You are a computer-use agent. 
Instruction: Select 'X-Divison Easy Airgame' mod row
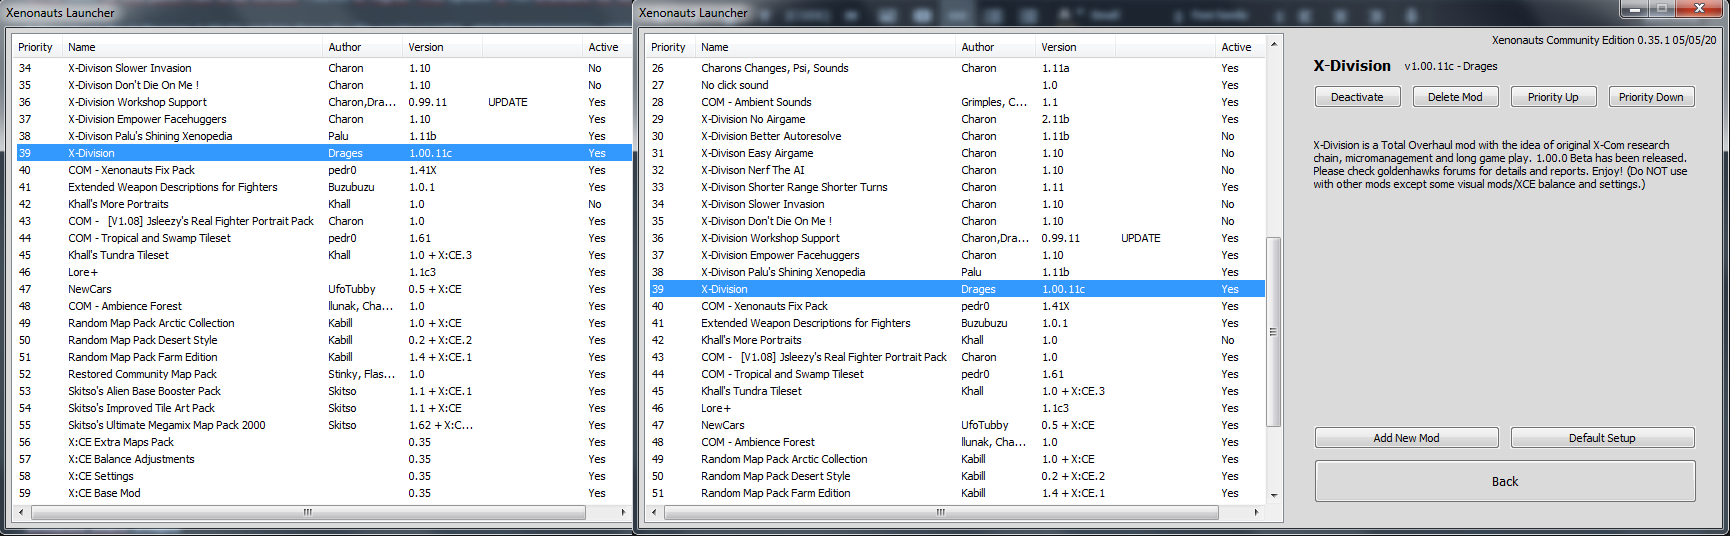coord(956,153)
